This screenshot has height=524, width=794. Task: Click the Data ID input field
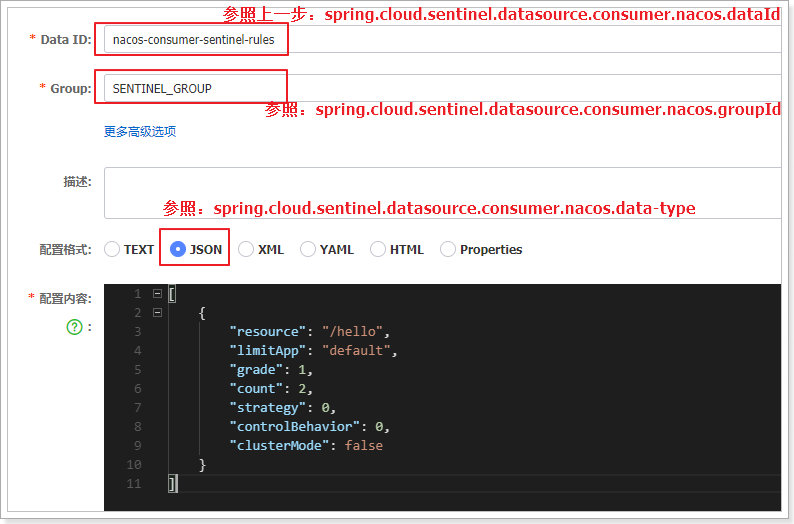point(443,39)
